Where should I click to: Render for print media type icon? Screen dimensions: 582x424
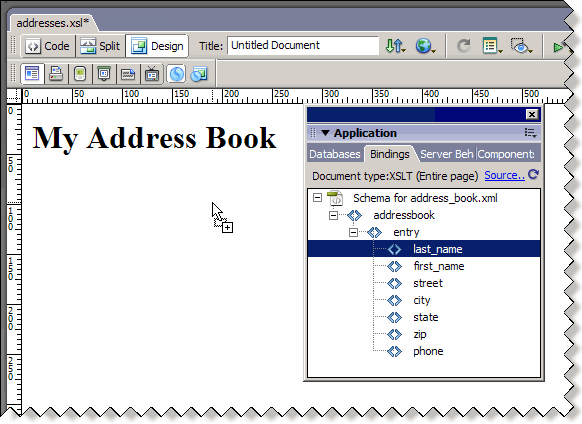tap(56, 74)
